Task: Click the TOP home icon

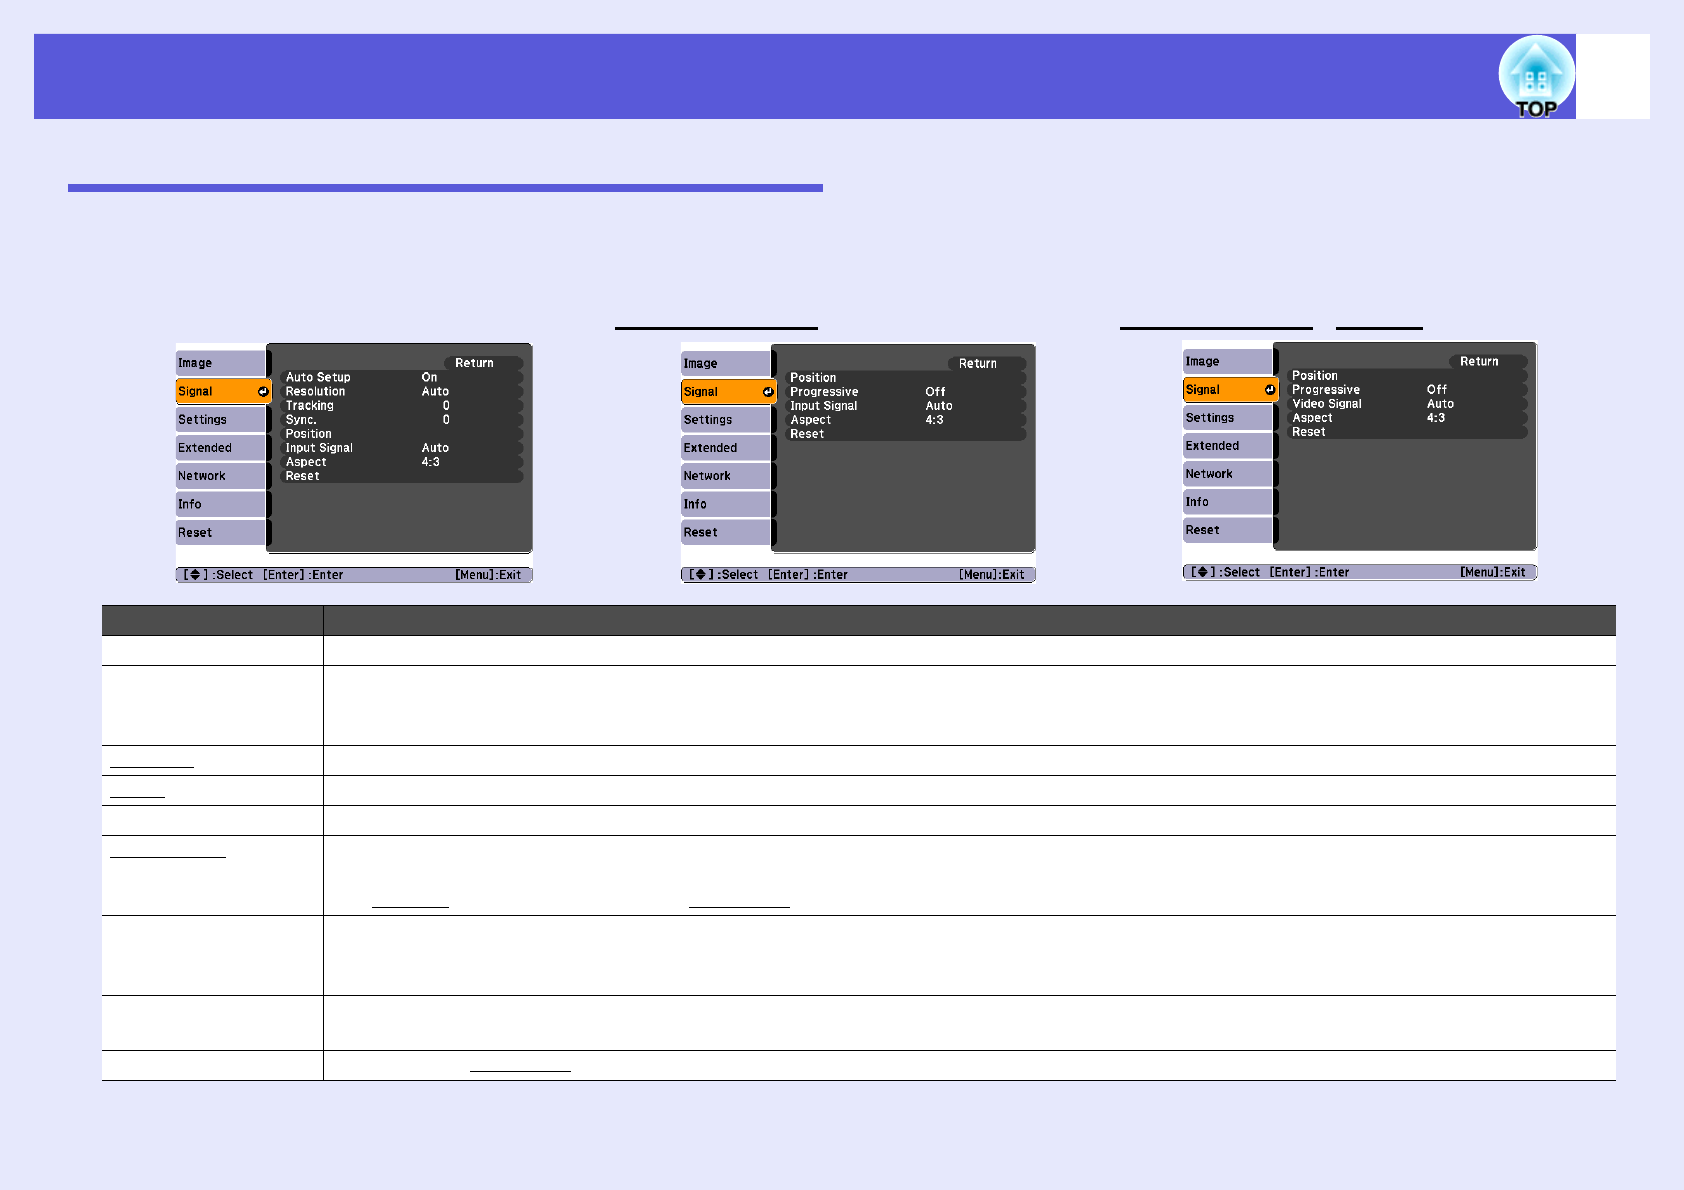Action: pyautogui.click(x=1536, y=77)
